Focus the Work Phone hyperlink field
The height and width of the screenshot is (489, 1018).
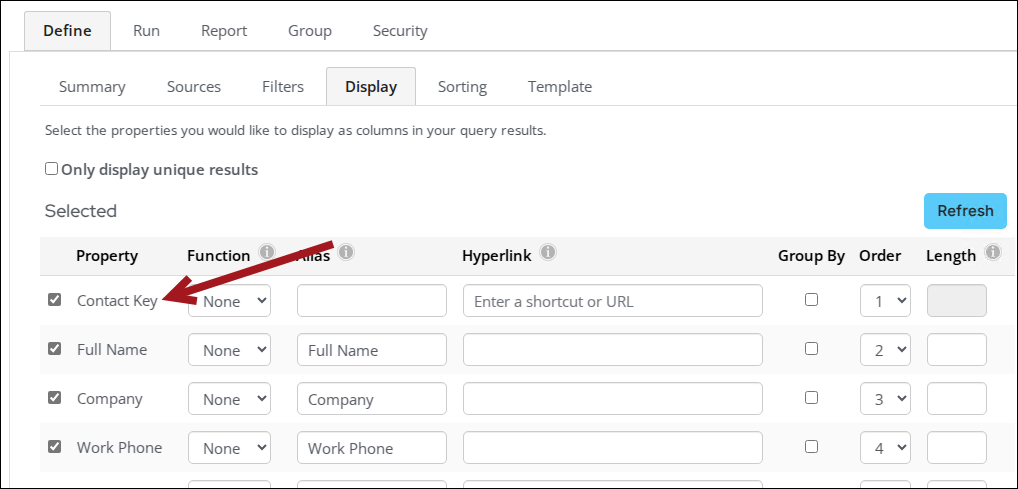click(x=613, y=447)
